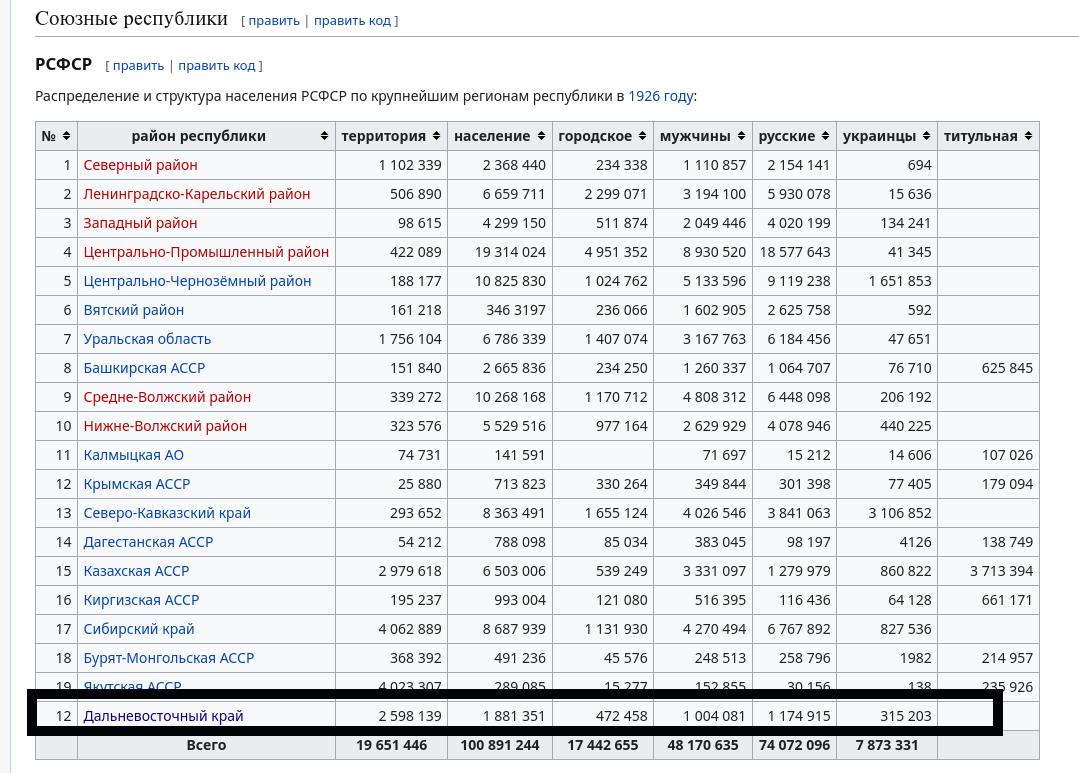Select the titular value 661 171
Image resolution: width=1079 pixels, height=773 pixels.
point(1007,600)
